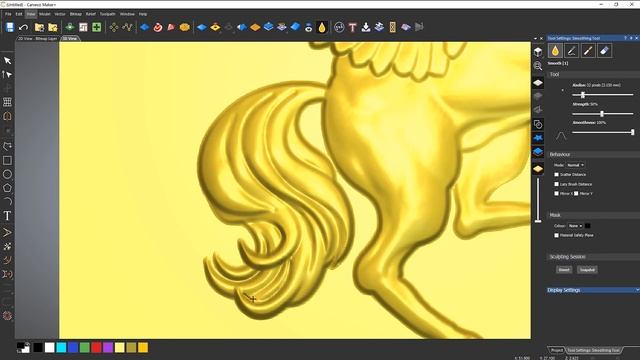
Task: Click the 3D cube view icon
Action: click(x=538, y=51)
